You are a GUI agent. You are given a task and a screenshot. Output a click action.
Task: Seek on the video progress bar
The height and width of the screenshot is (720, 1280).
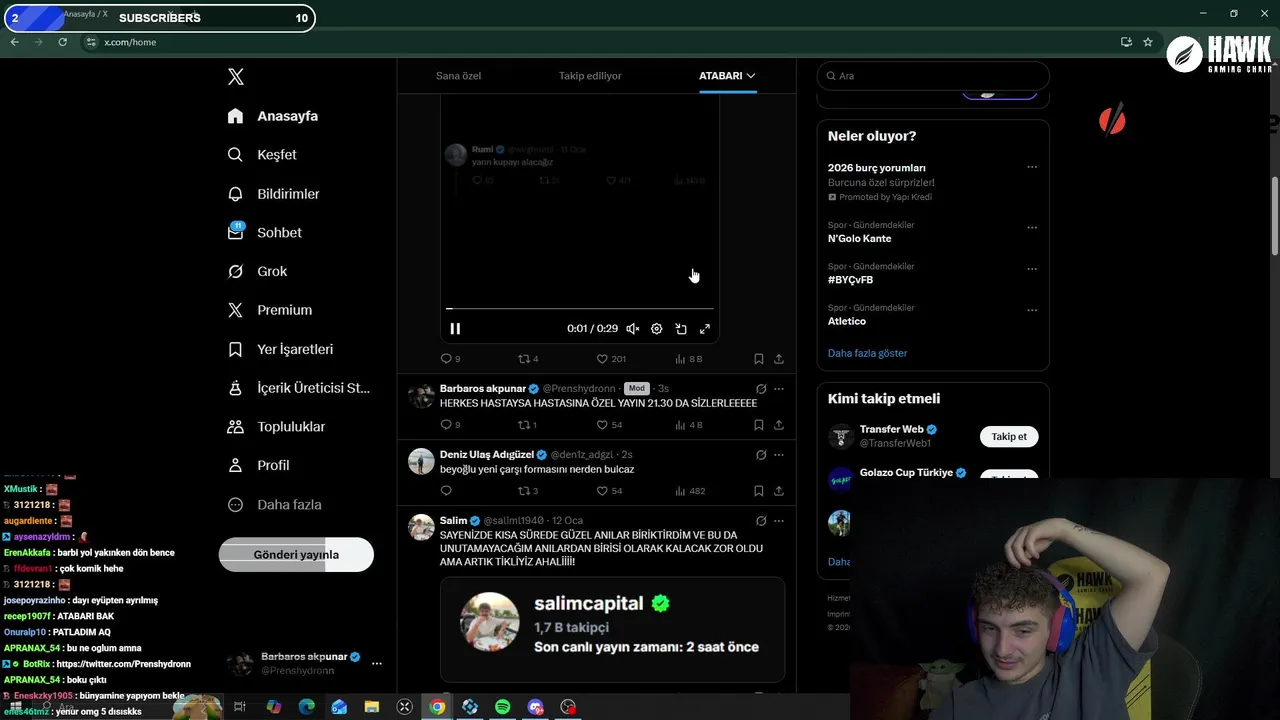[x=580, y=309]
